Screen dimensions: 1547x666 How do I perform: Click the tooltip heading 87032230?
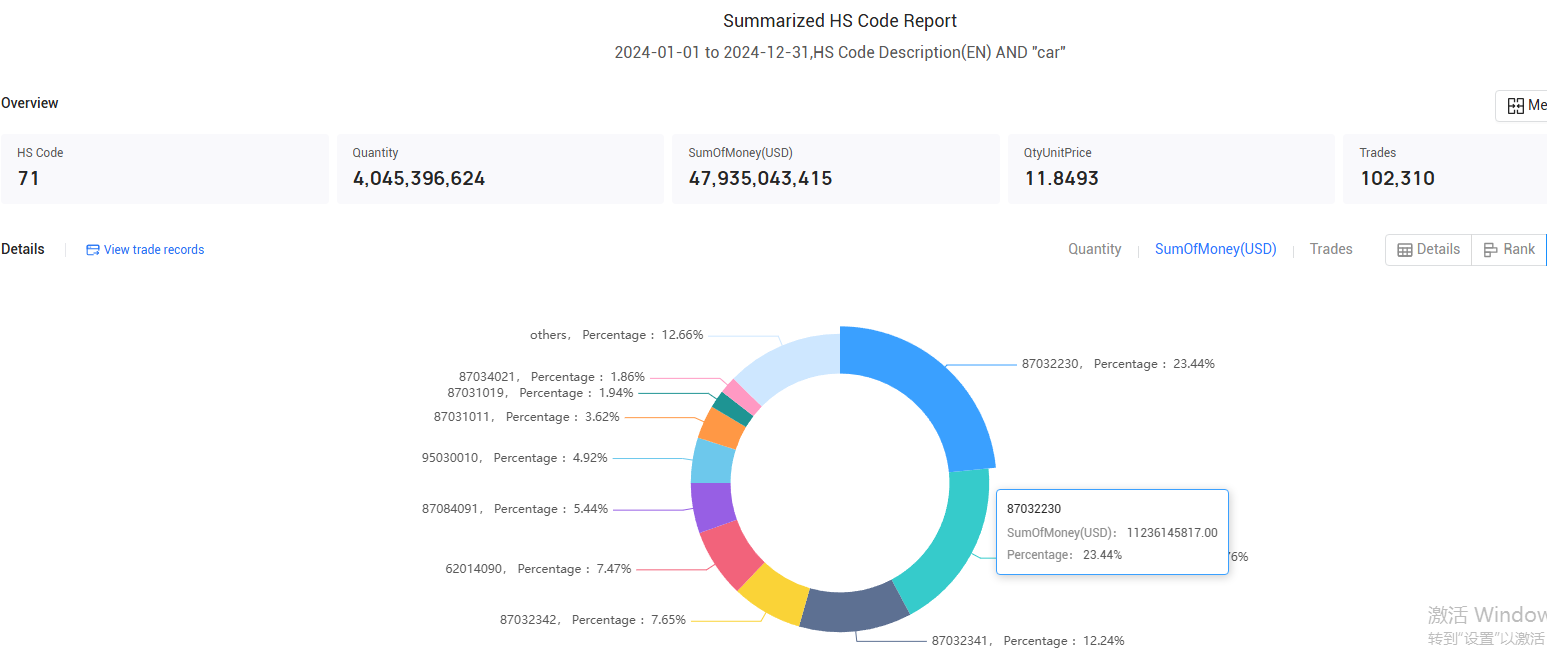click(1034, 509)
